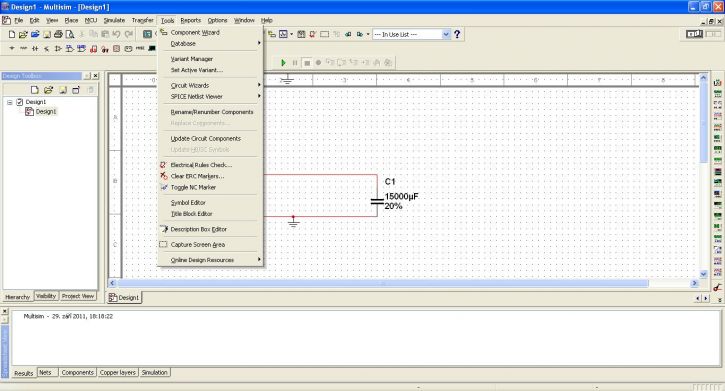The image size is (725, 391).
Task: Select the Design1 sheet tab
Action: pos(124,298)
